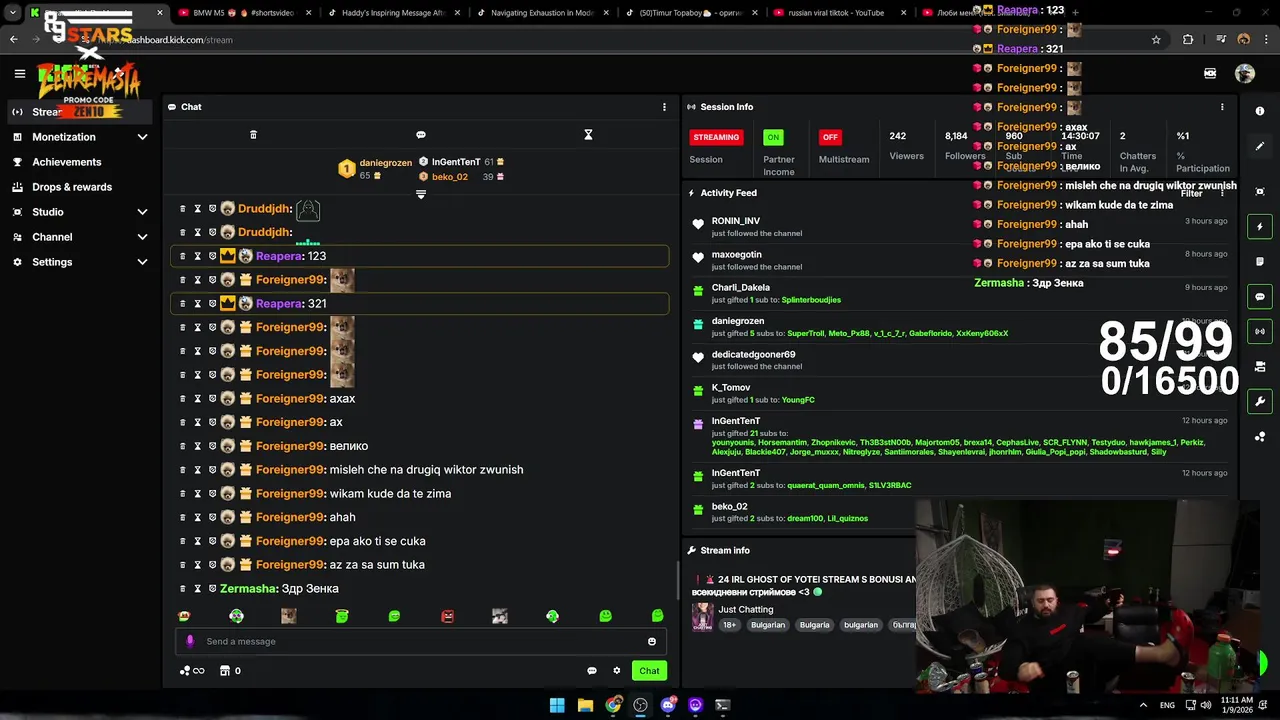Click the 18+ stream tag

[729, 625]
